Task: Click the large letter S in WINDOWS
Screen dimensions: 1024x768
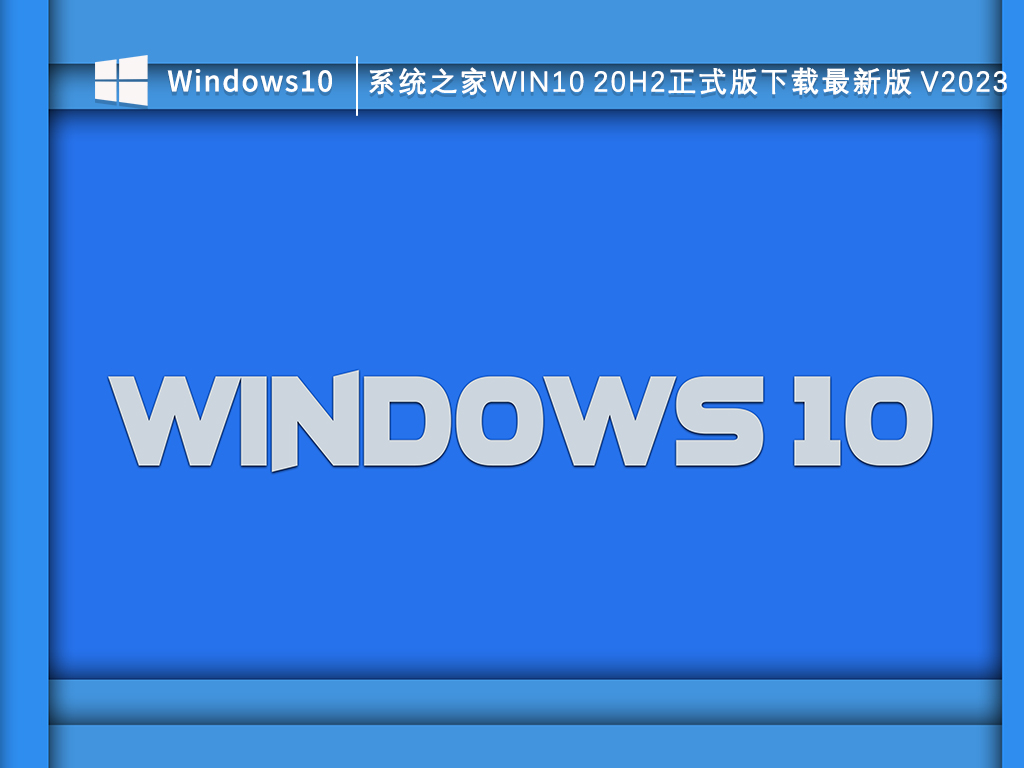Action: click(718, 421)
